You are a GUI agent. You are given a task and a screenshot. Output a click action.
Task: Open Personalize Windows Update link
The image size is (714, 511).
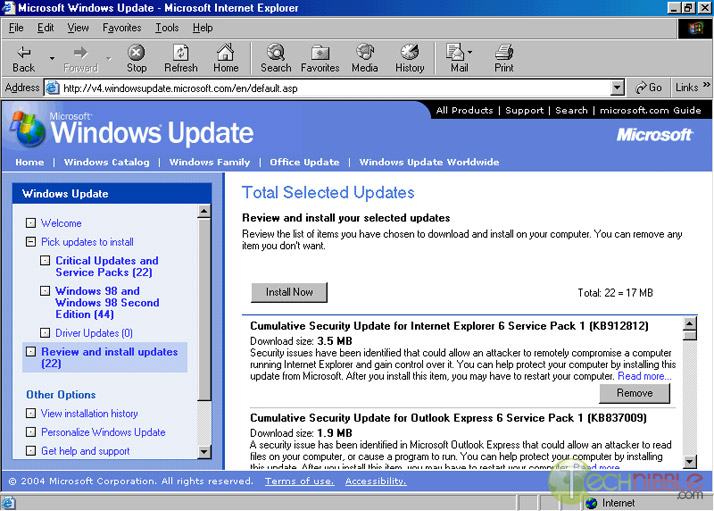click(103, 432)
